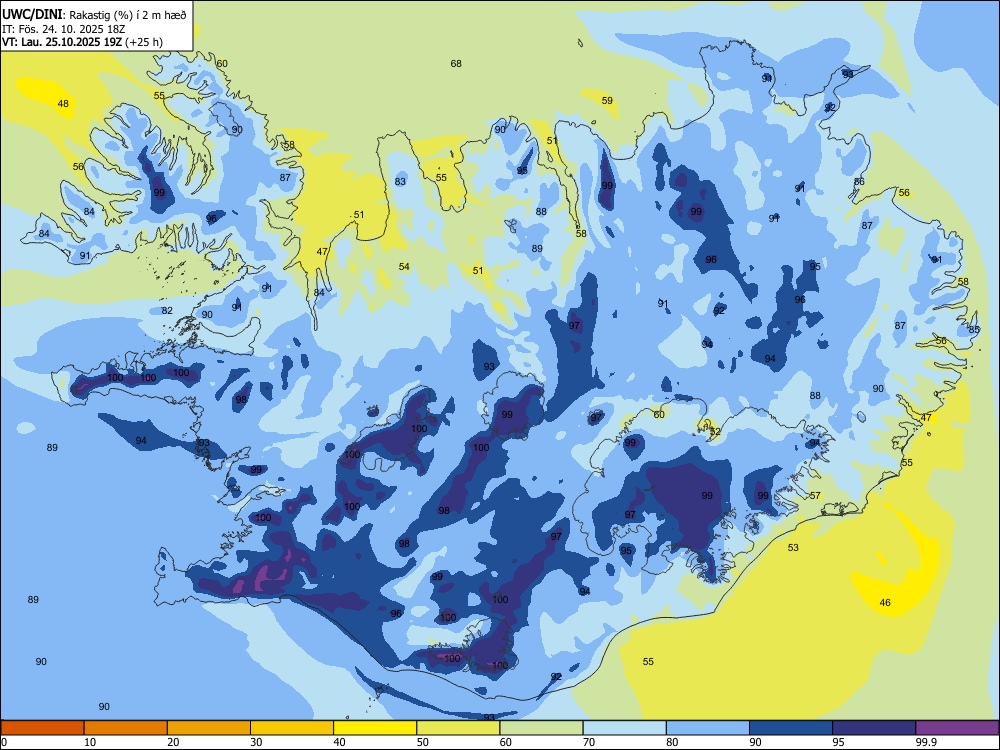Select the pale blue 70–80 legend swatch
This screenshot has height=750, width=1000.
click(625, 728)
